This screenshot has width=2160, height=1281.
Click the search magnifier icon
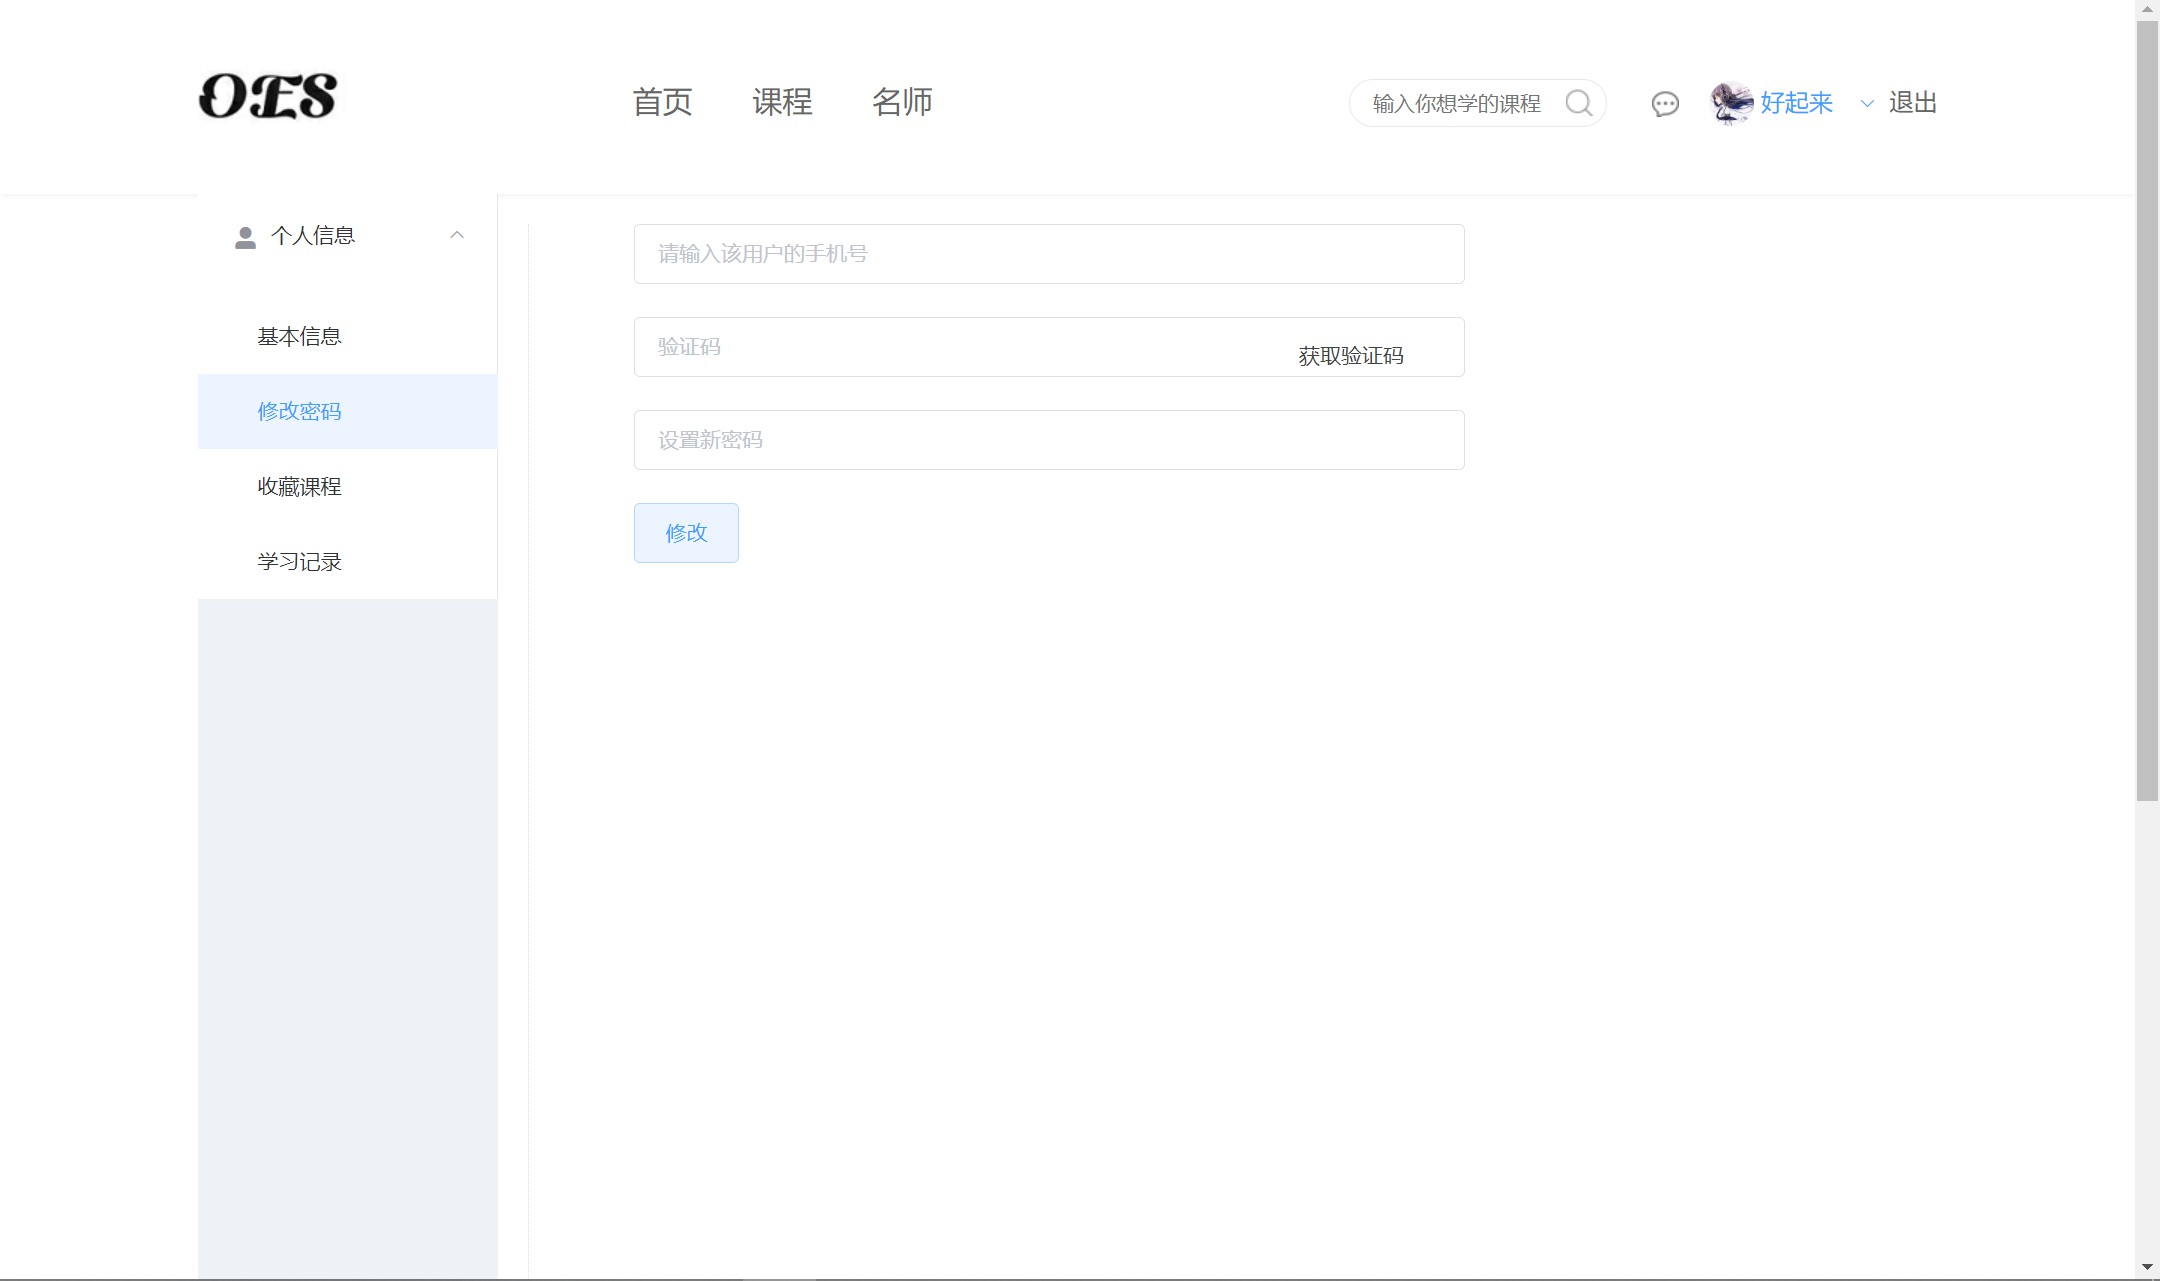point(1578,103)
